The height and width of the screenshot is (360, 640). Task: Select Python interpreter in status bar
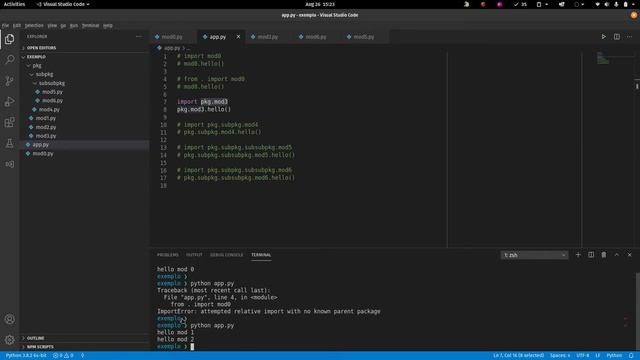point(26,356)
